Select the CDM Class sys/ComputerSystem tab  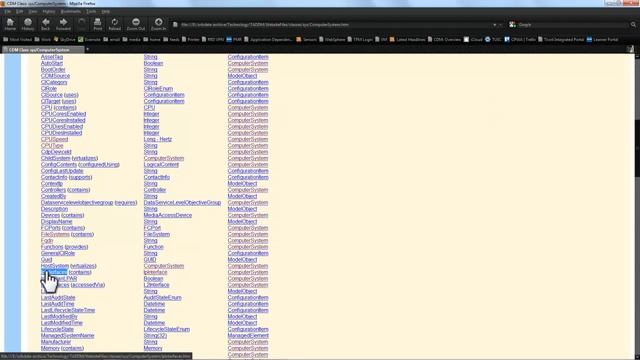tap(42, 50)
